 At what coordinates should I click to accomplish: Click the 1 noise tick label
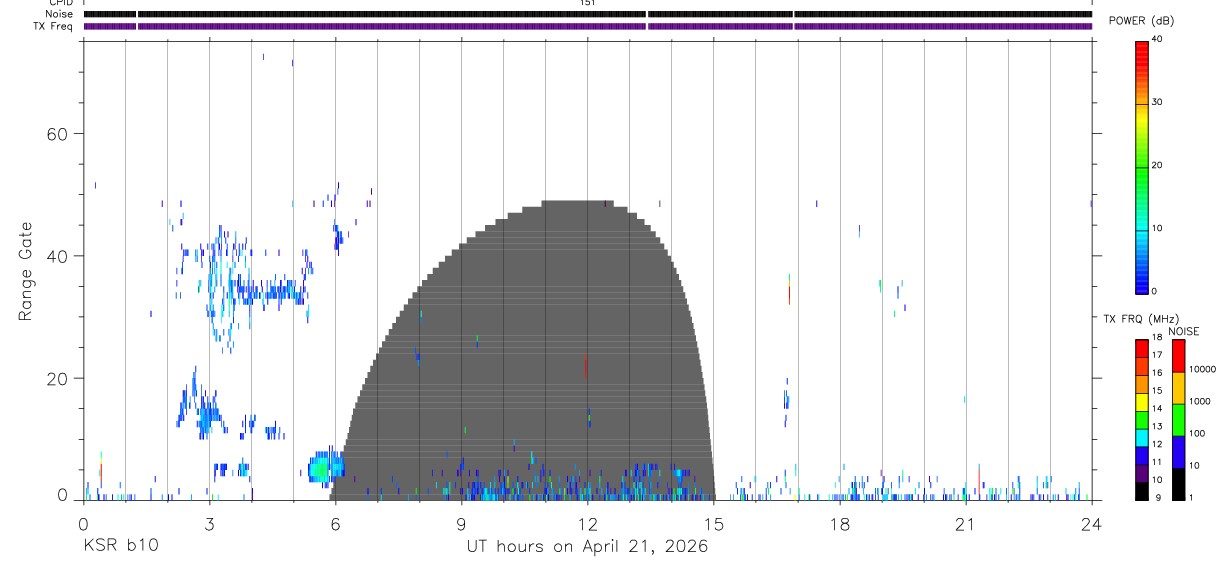pyautogui.click(x=1192, y=497)
